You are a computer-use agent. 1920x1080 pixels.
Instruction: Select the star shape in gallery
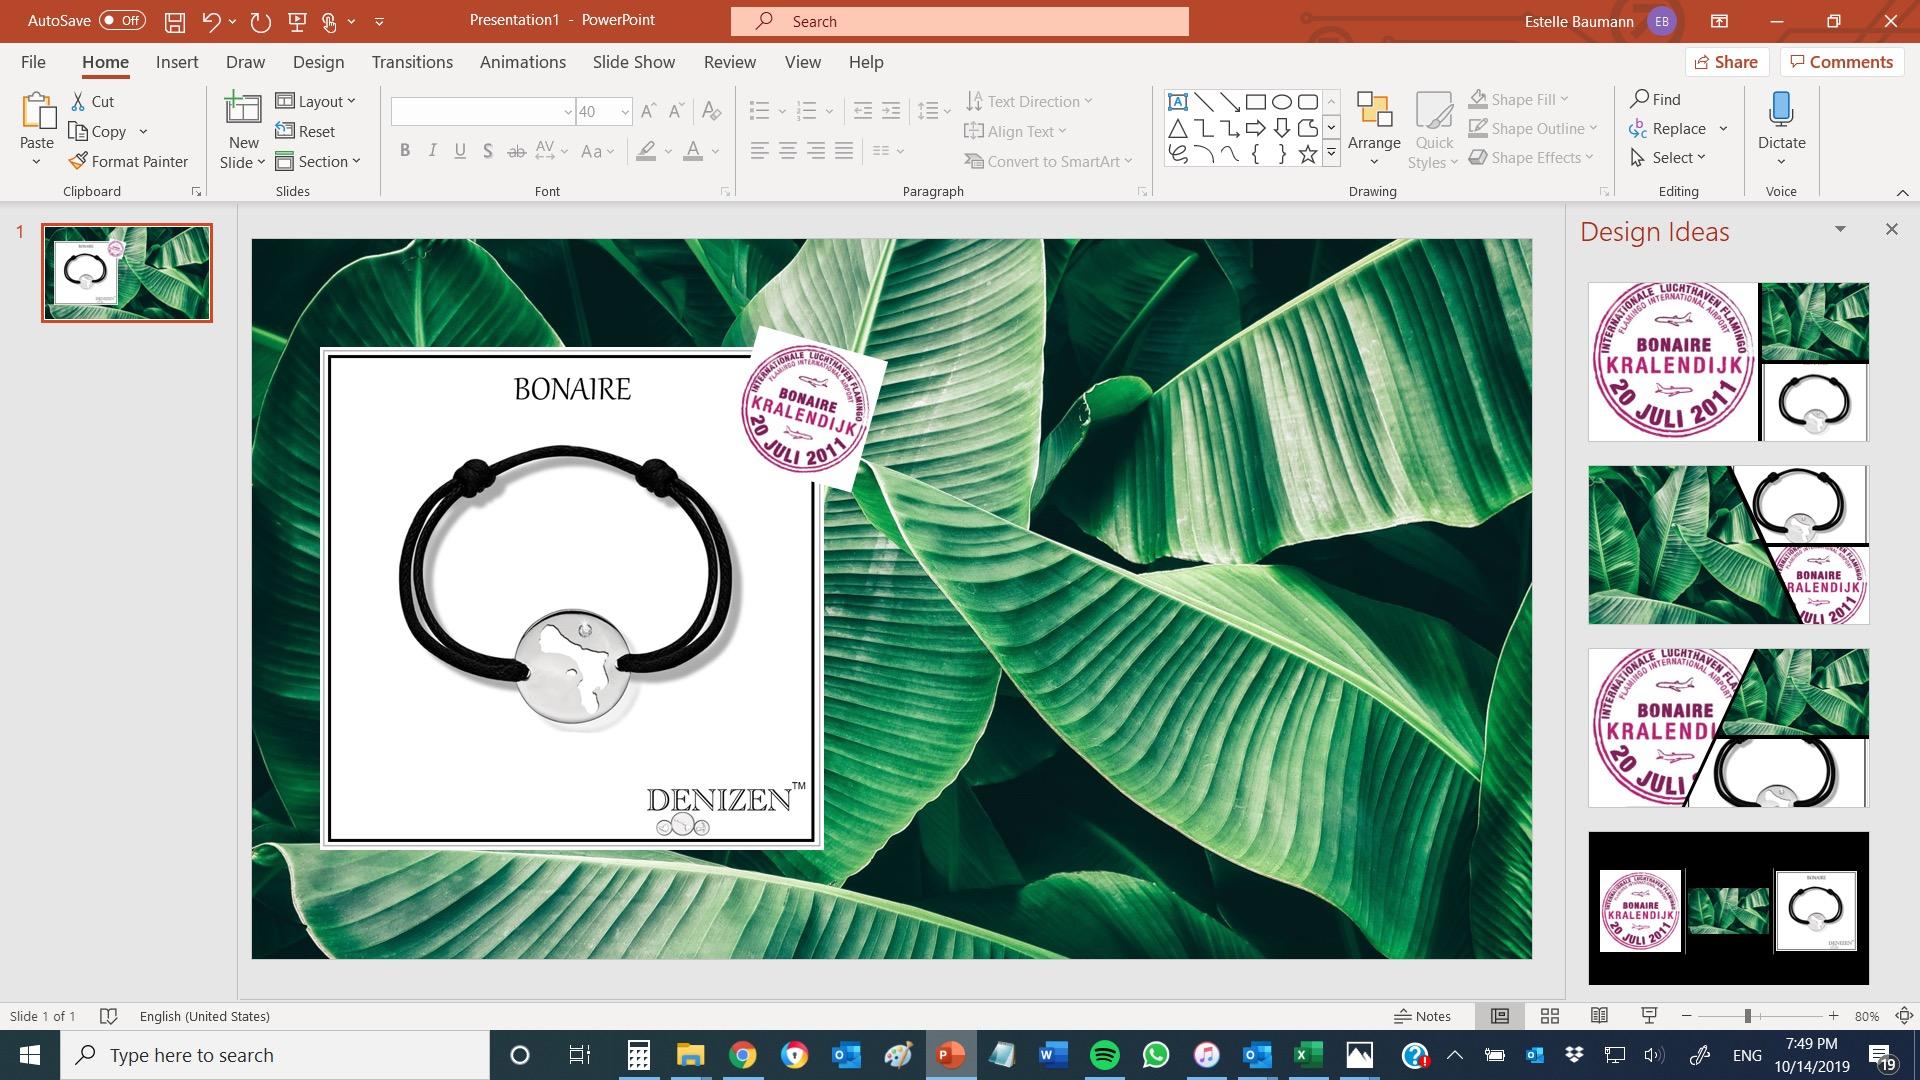1307,154
